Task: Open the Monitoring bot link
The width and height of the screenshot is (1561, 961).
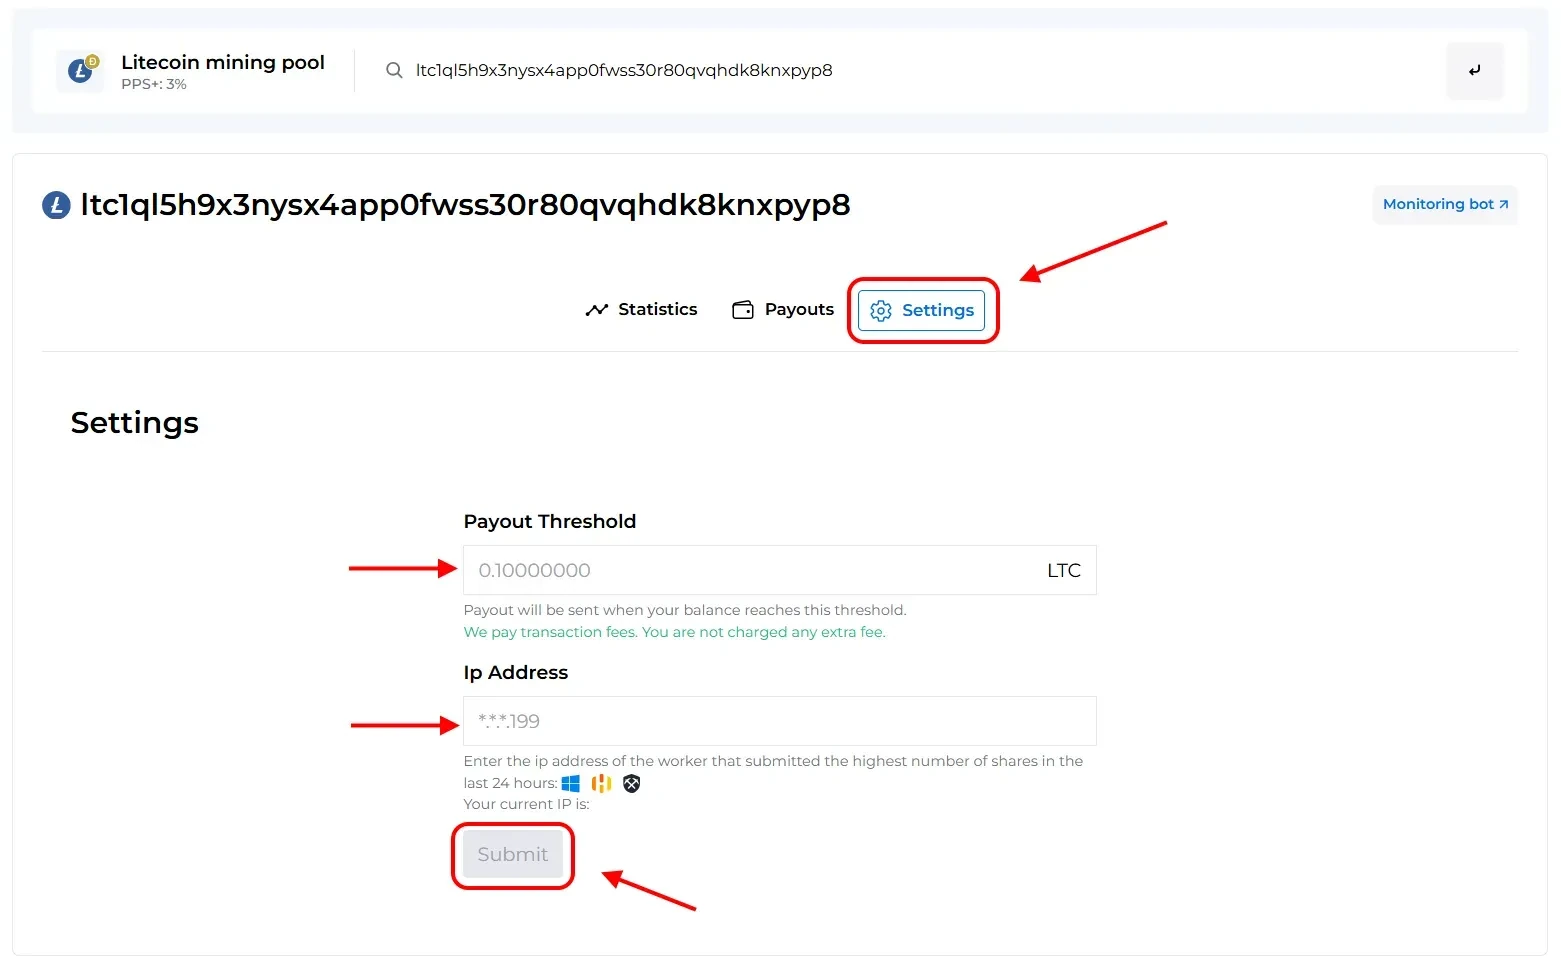Action: [1444, 204]
